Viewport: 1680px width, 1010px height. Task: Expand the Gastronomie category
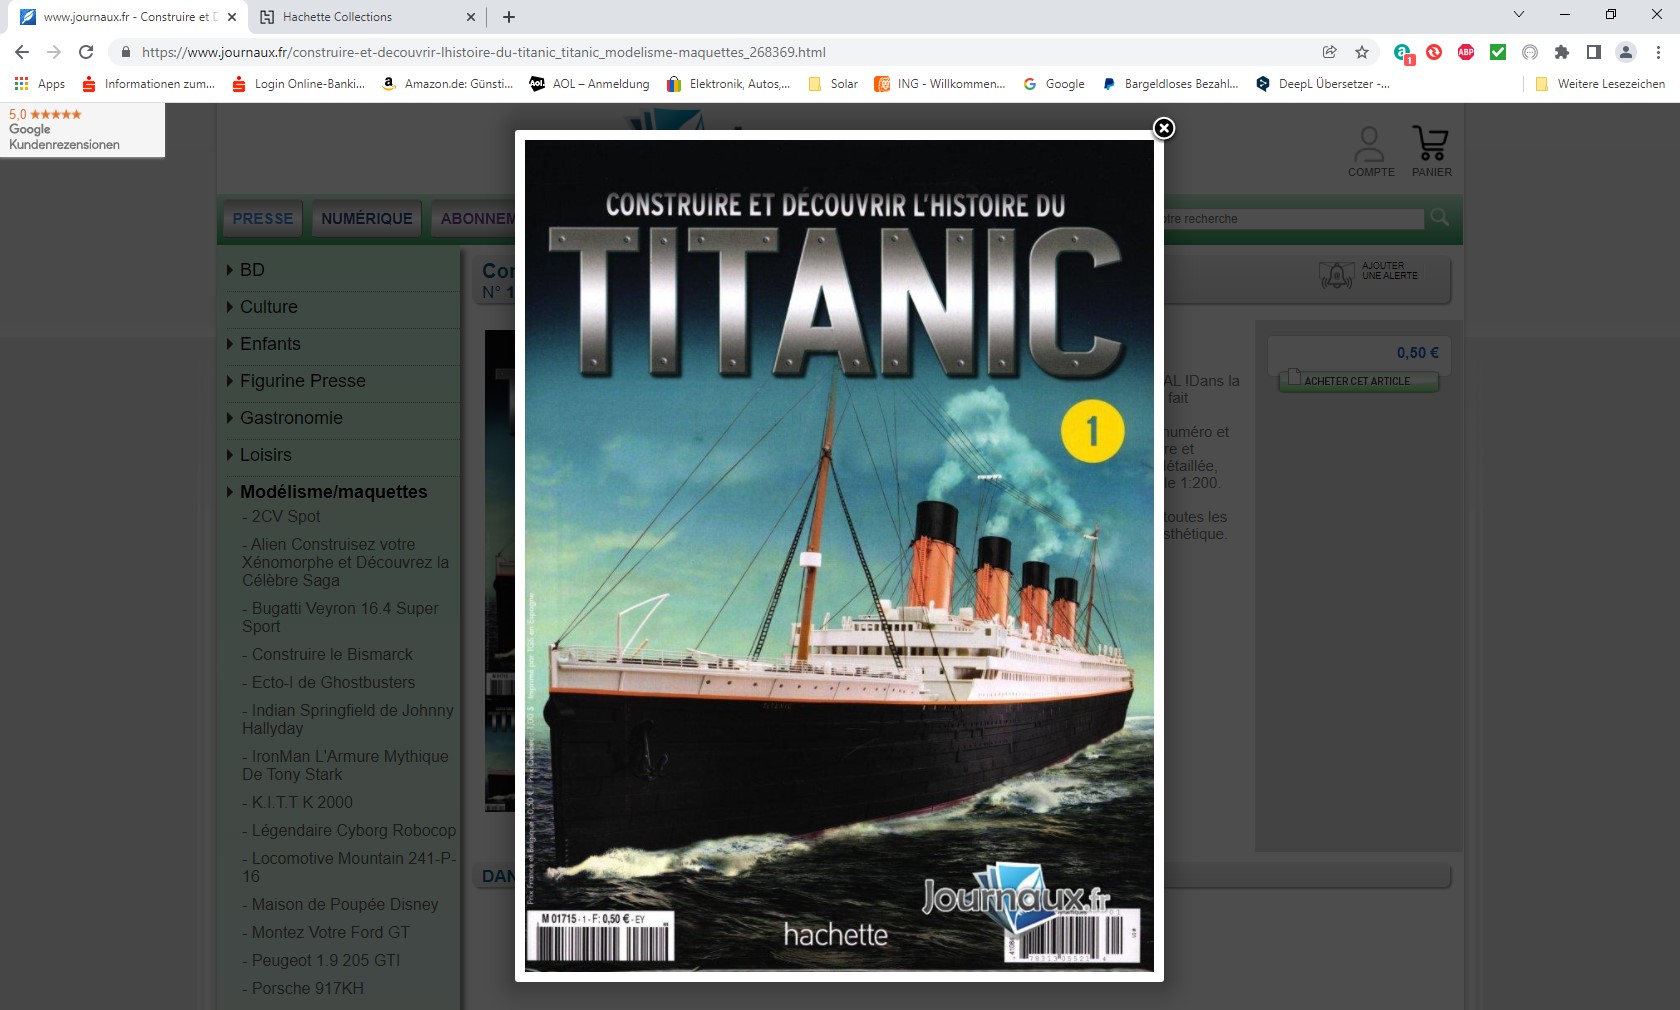pyautogui.click(x=290, y=418)
